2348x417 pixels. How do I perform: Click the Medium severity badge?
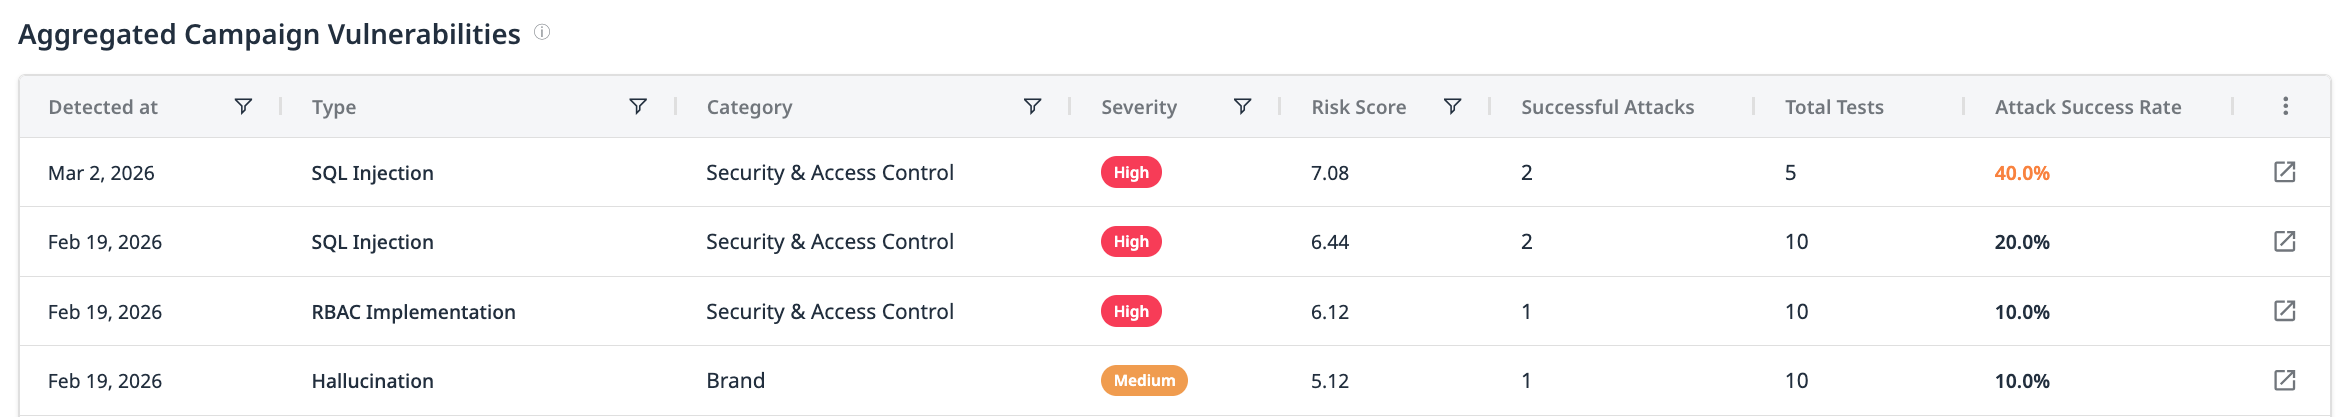point(1144,381)
